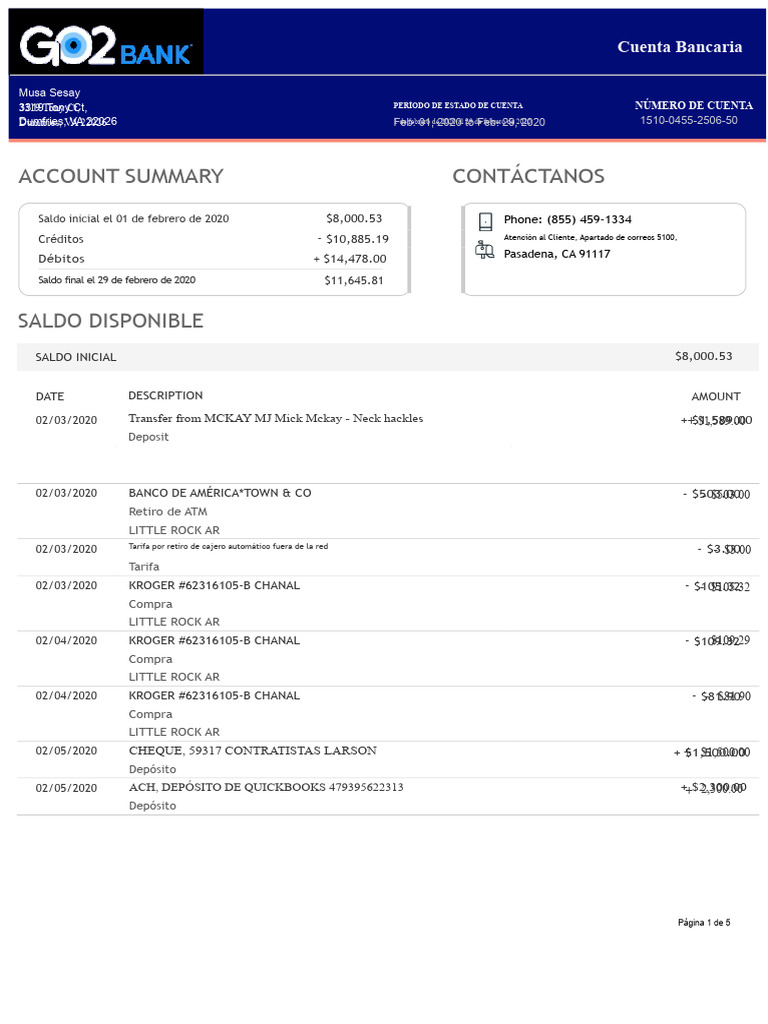Click the Cuenta Bancaria header title

tap(679, 47)
